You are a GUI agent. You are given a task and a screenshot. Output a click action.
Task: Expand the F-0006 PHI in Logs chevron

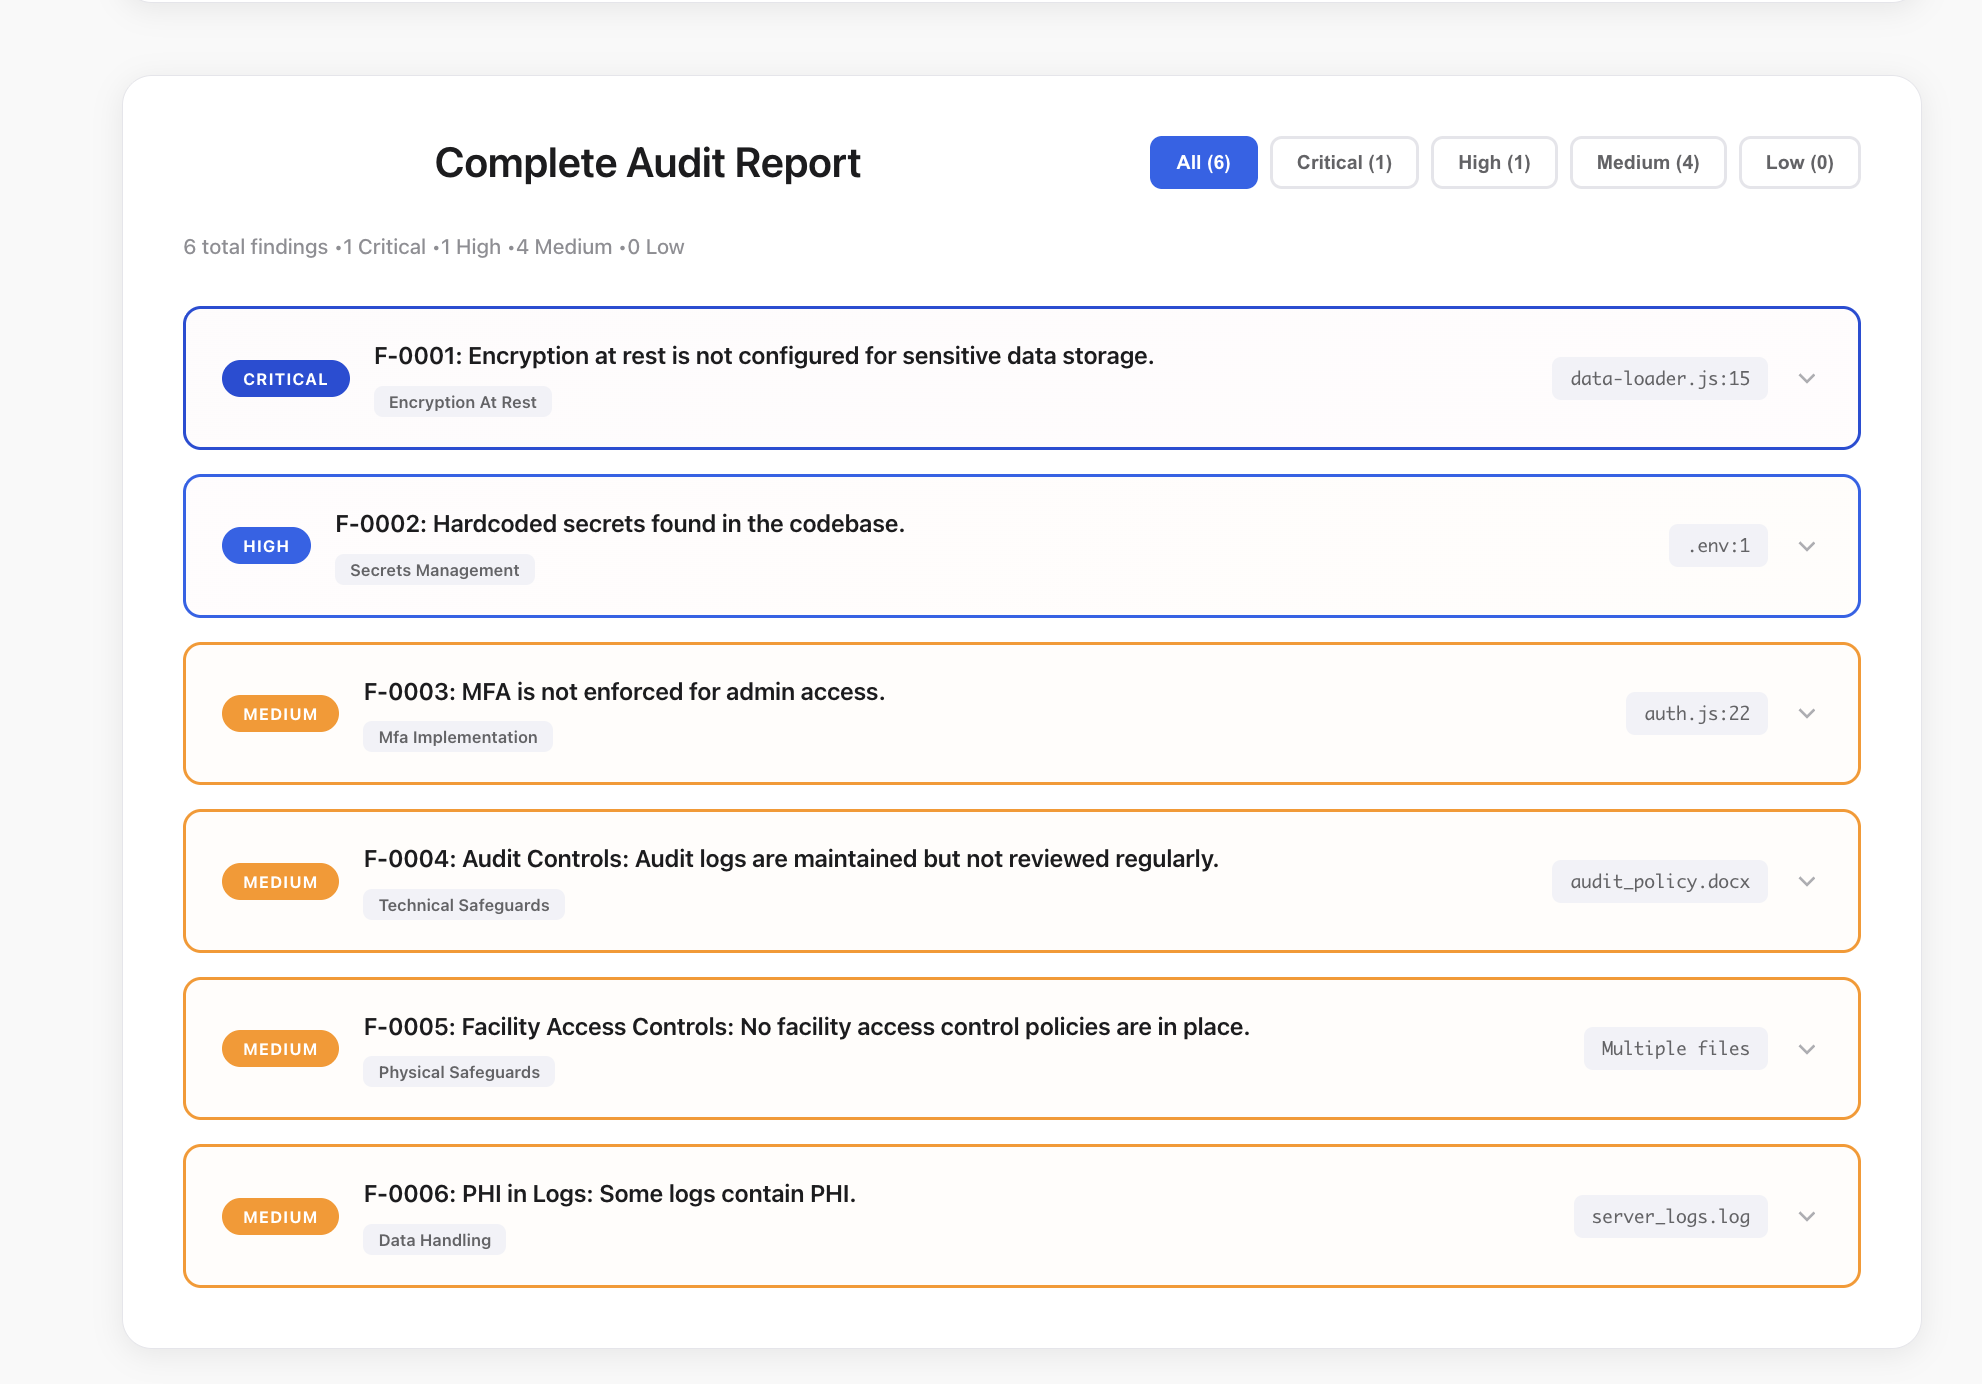pos(1806,1216)
